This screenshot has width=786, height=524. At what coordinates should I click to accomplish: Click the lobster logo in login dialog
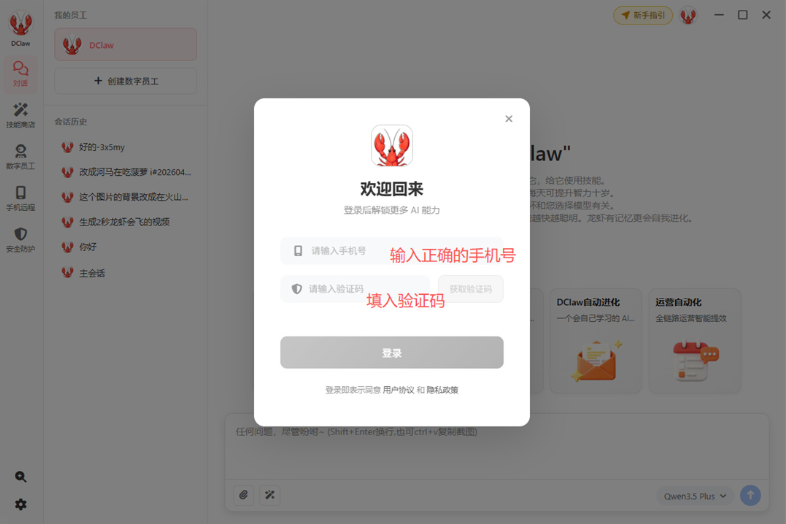point(391,145)
